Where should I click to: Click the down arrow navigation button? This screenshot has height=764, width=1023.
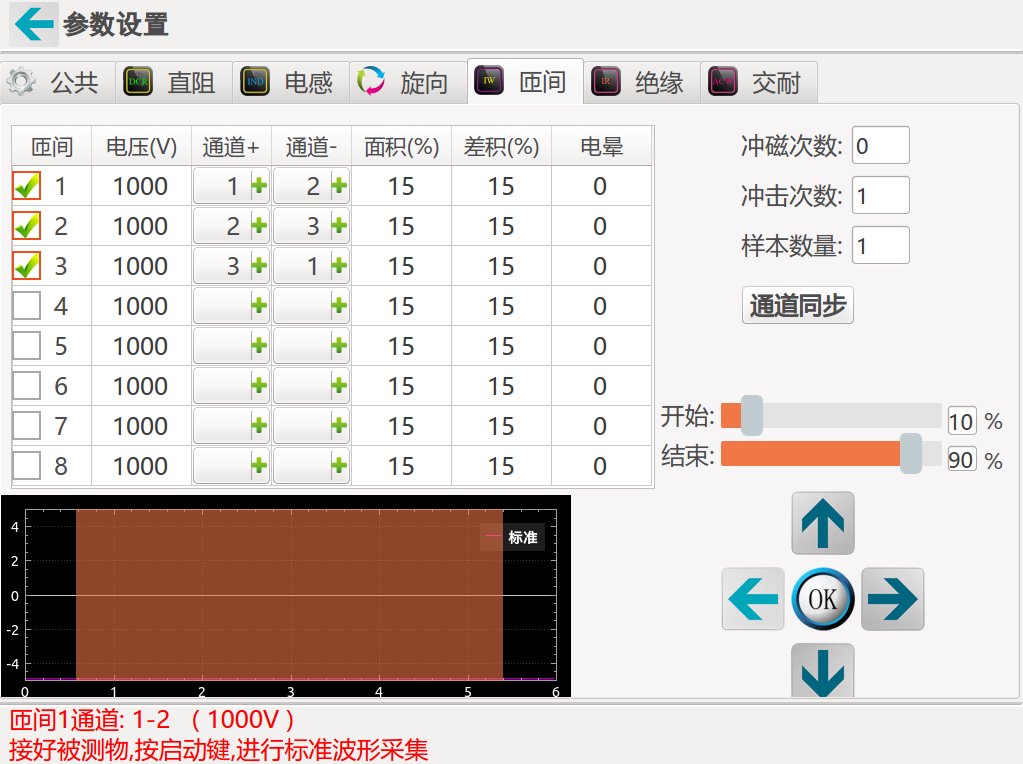point(823,671)
